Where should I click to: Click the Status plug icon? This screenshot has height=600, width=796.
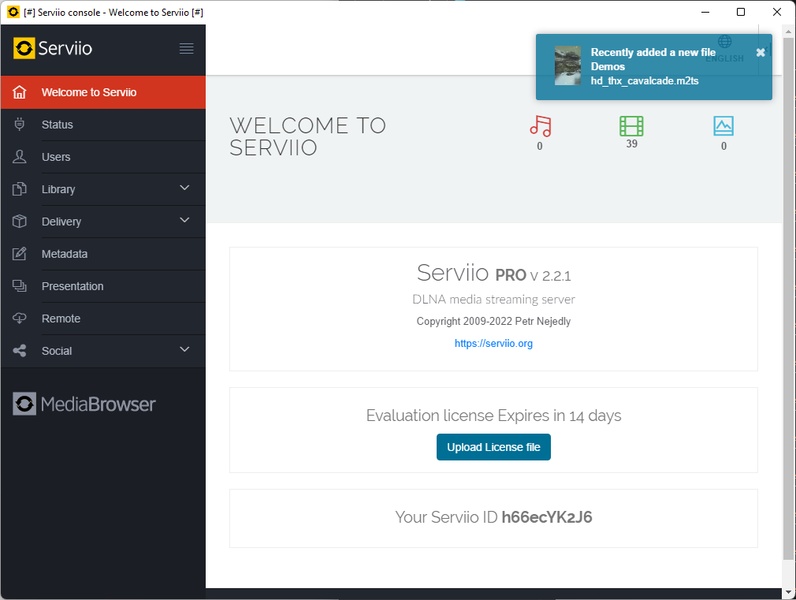[20, 125]
